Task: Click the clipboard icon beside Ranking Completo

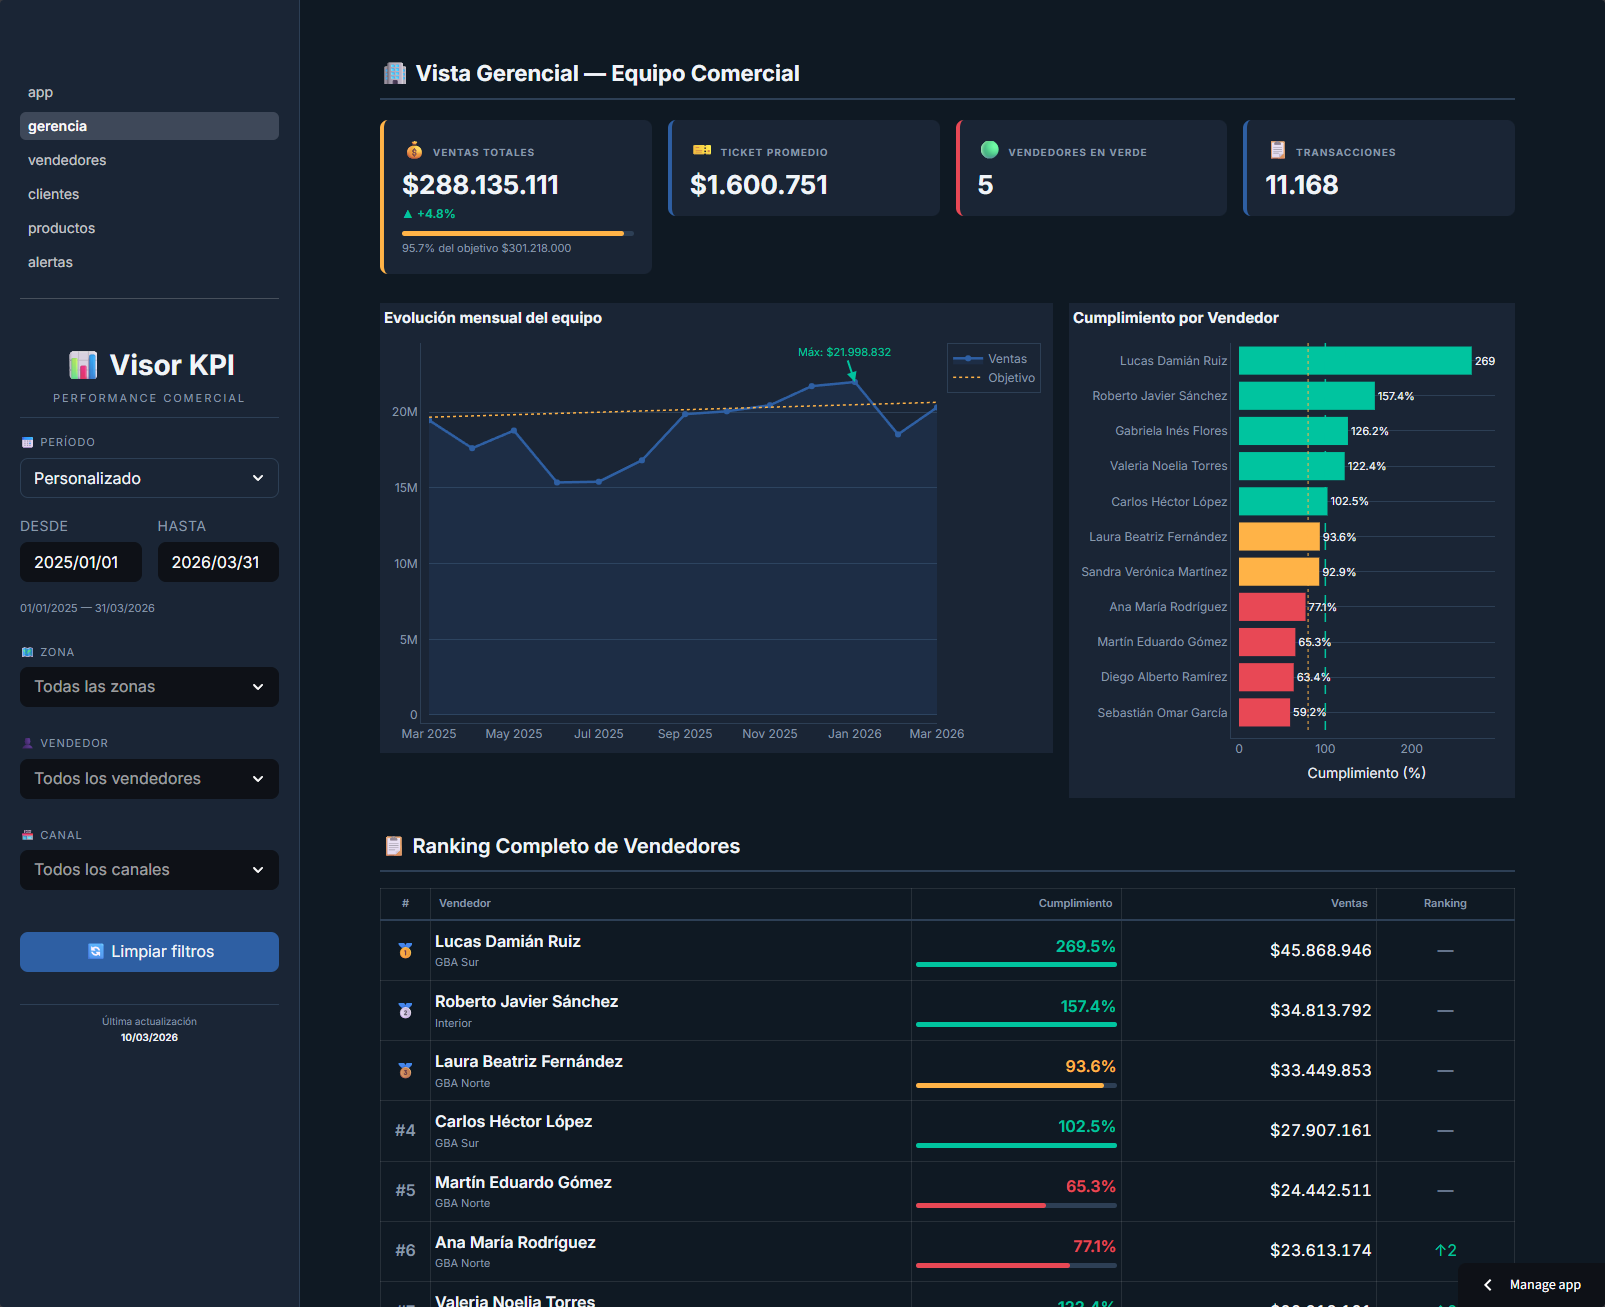Action: pos(394,846)
